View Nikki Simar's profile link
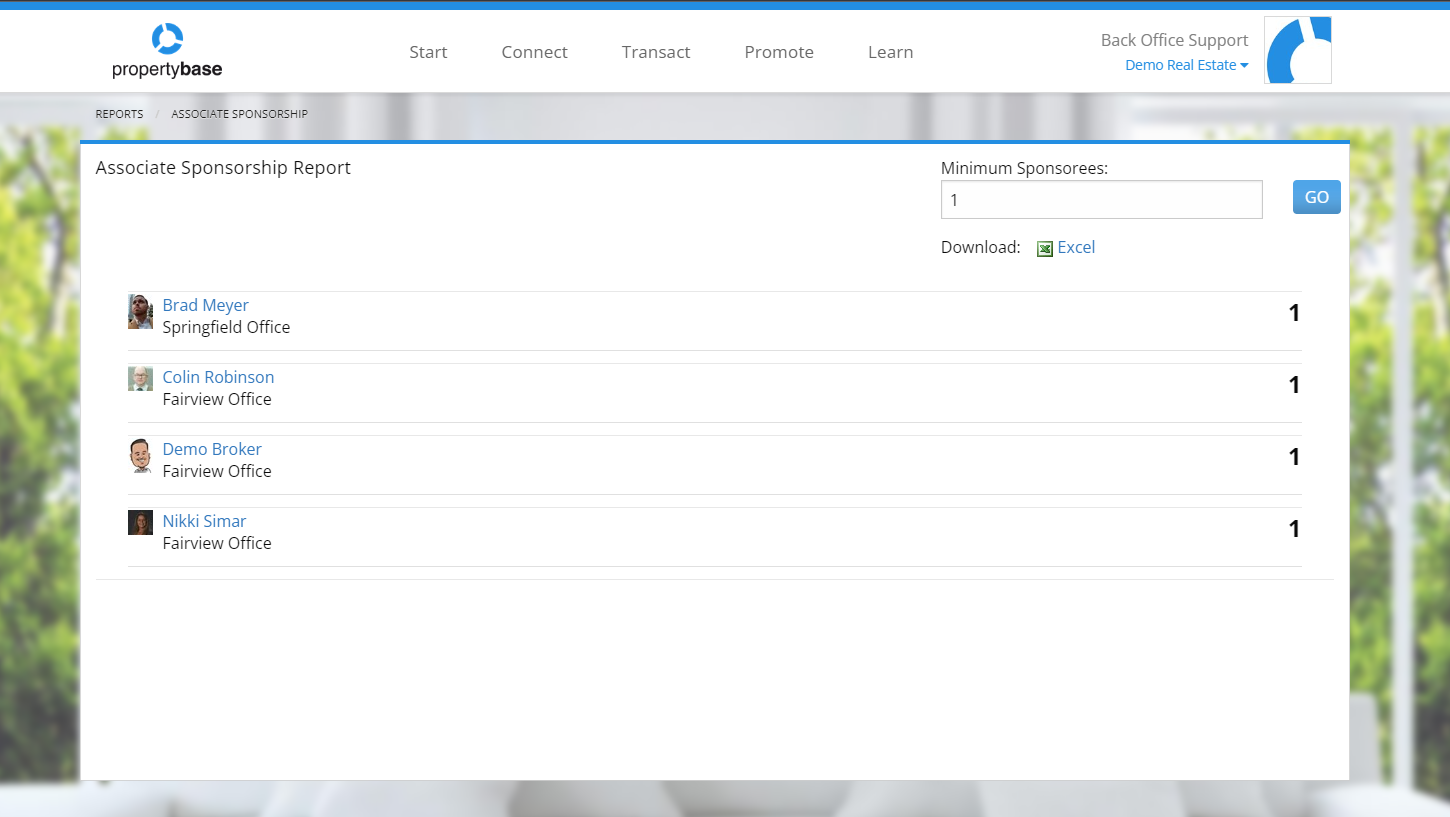Screen dimensions: 1450x817 point(204,521)
